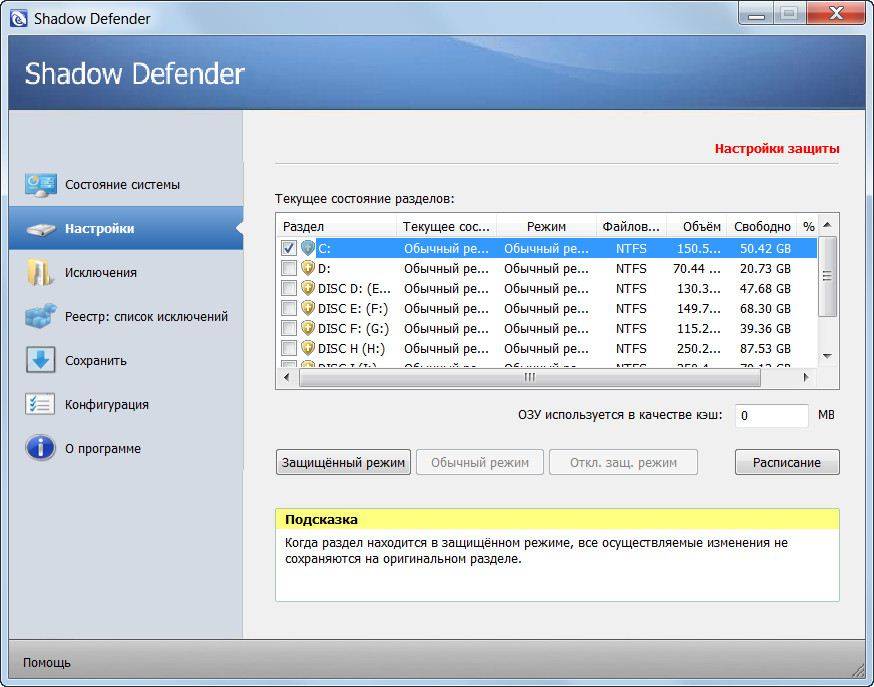Click the vertical scrollbar down arrow

pyautogui.click(x=827, y=357)
